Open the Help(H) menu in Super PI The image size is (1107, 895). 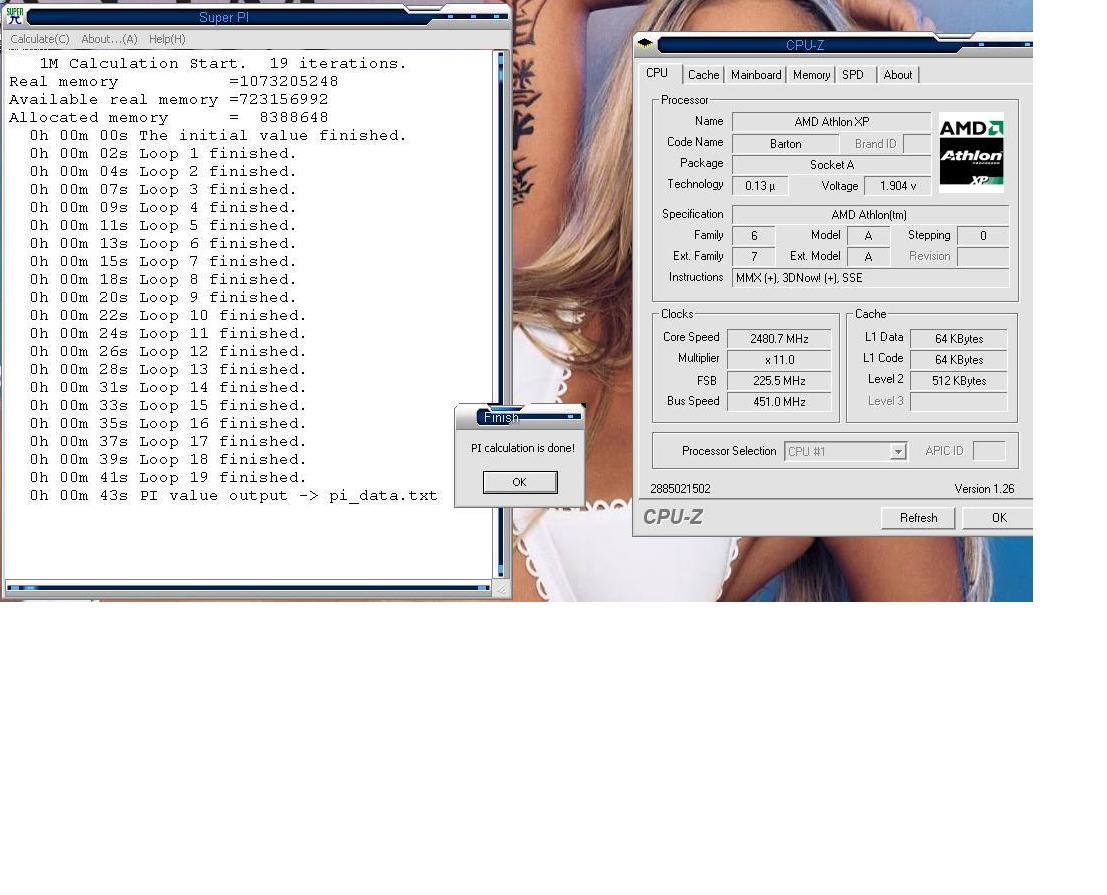[x=167, y=40]
